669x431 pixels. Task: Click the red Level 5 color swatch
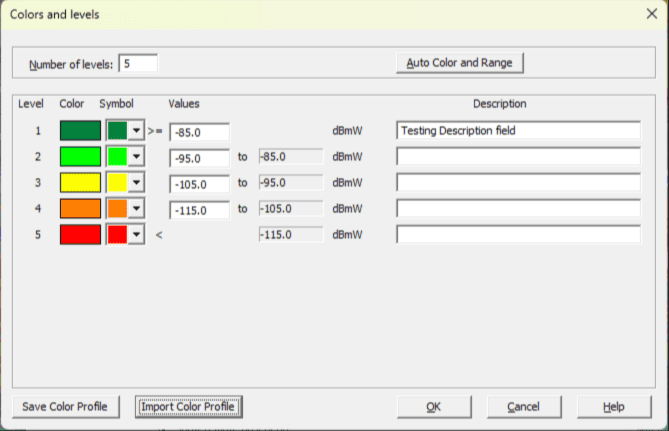coord(80,234)
